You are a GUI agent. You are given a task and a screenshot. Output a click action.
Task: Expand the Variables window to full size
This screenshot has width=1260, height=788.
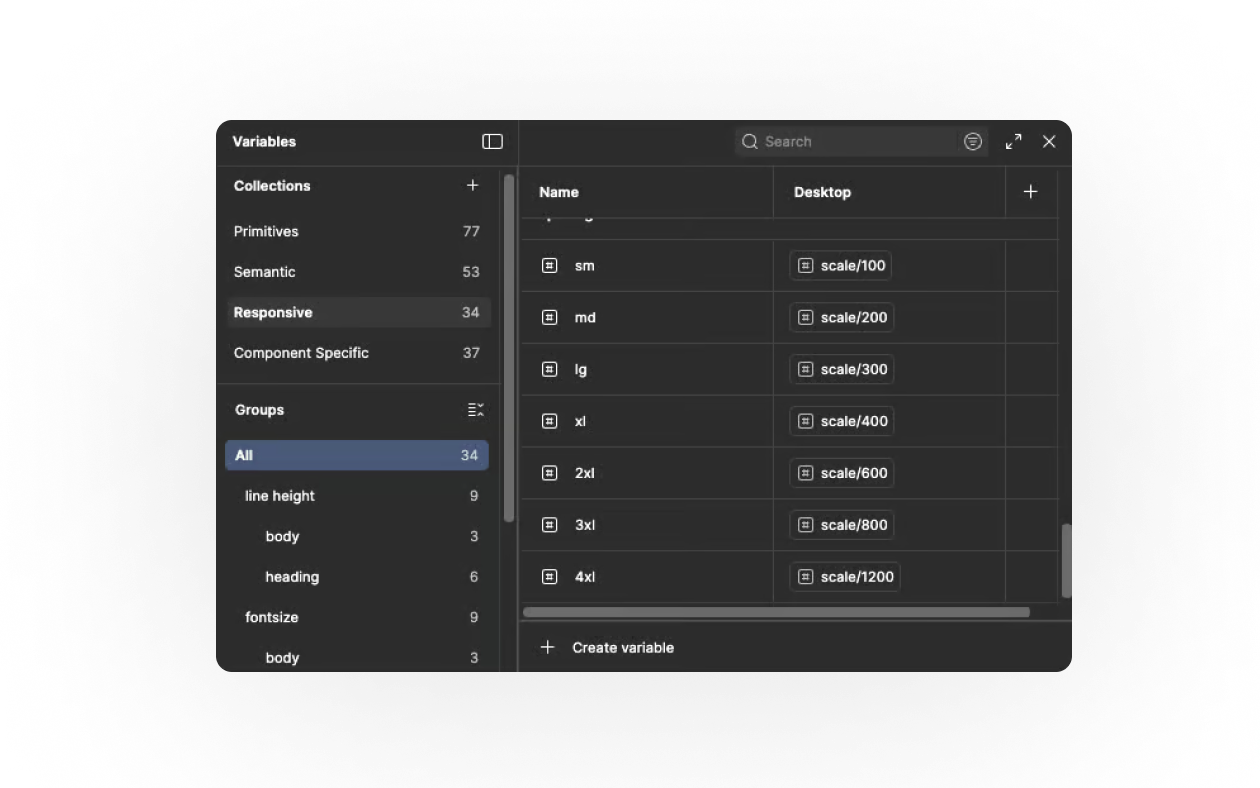(x=1013, y=142)
